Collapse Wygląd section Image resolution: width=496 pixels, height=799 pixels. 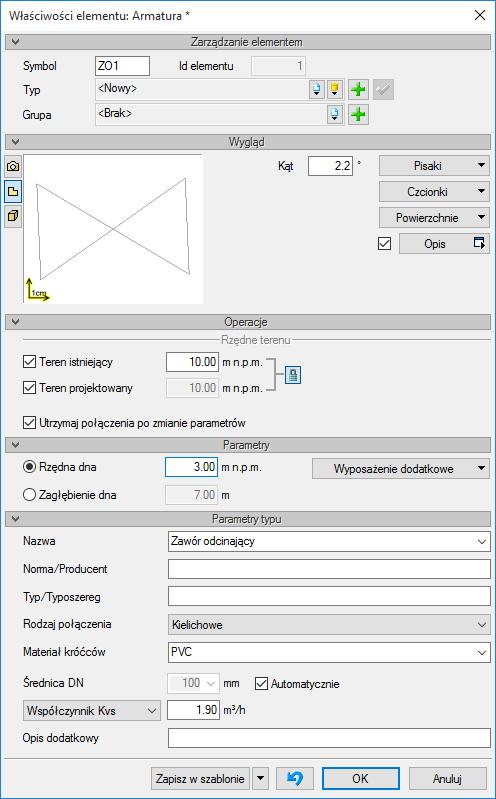(14, 142)
